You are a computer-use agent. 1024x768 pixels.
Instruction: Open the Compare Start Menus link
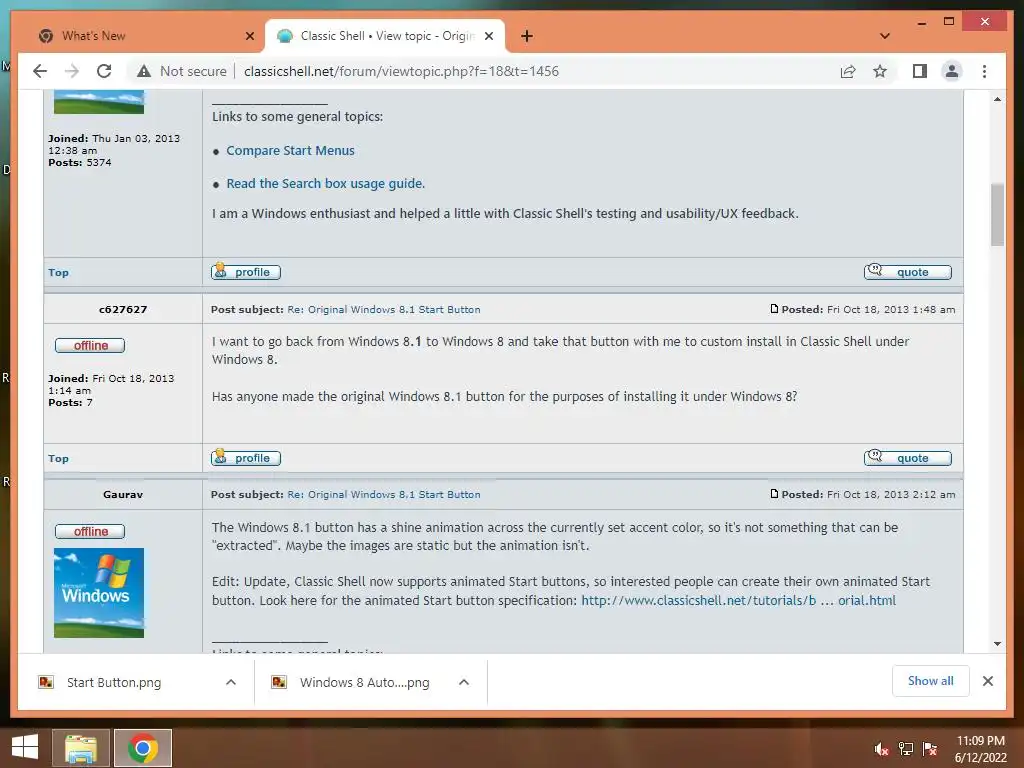(x=291, y=150)
